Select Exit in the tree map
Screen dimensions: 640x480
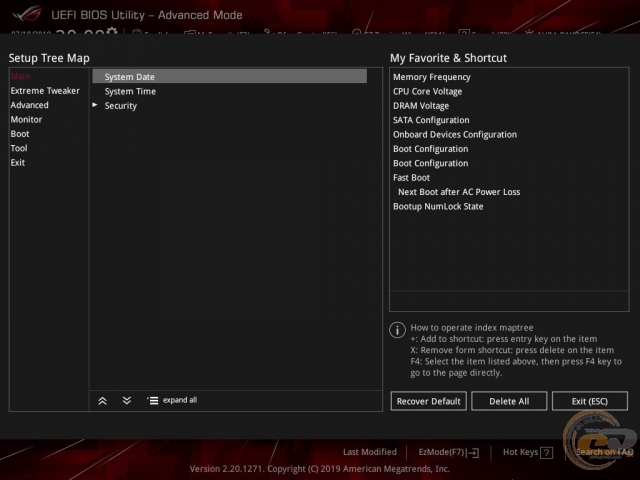pos(18,162)
